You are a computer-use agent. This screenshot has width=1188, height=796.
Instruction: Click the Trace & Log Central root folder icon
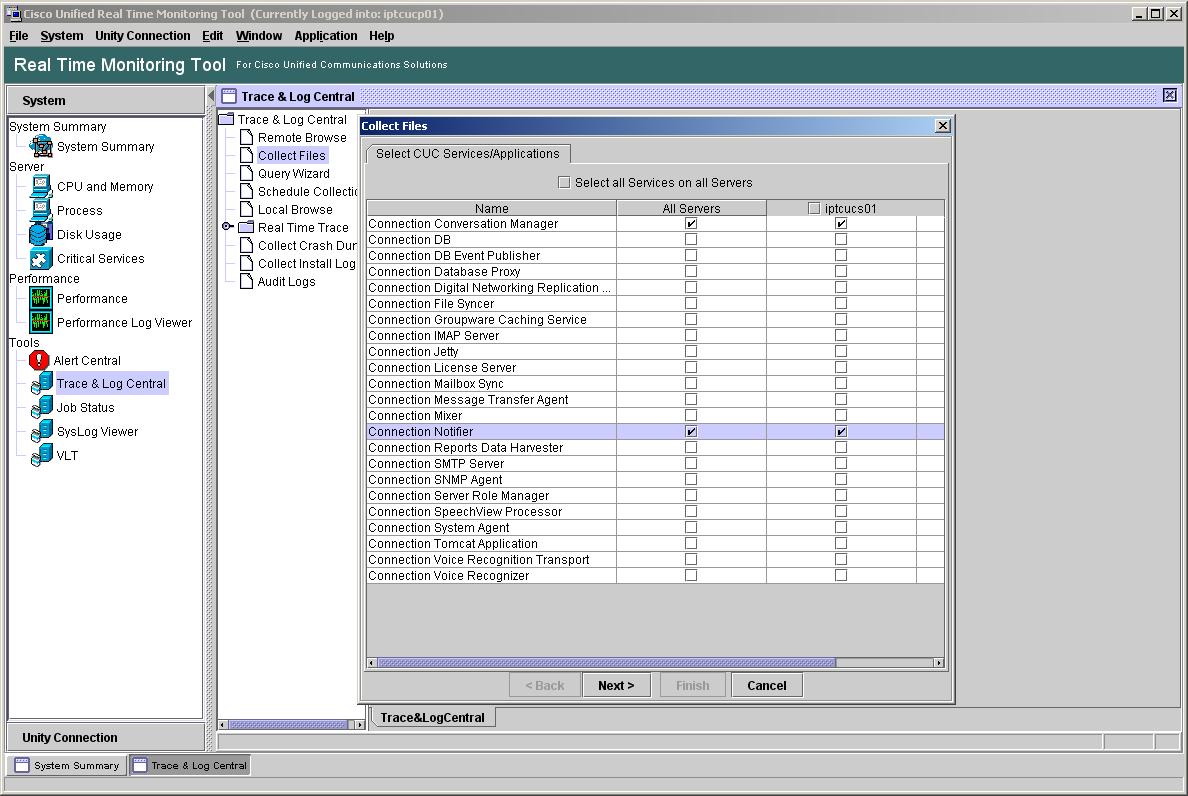[x=226, y=119]
